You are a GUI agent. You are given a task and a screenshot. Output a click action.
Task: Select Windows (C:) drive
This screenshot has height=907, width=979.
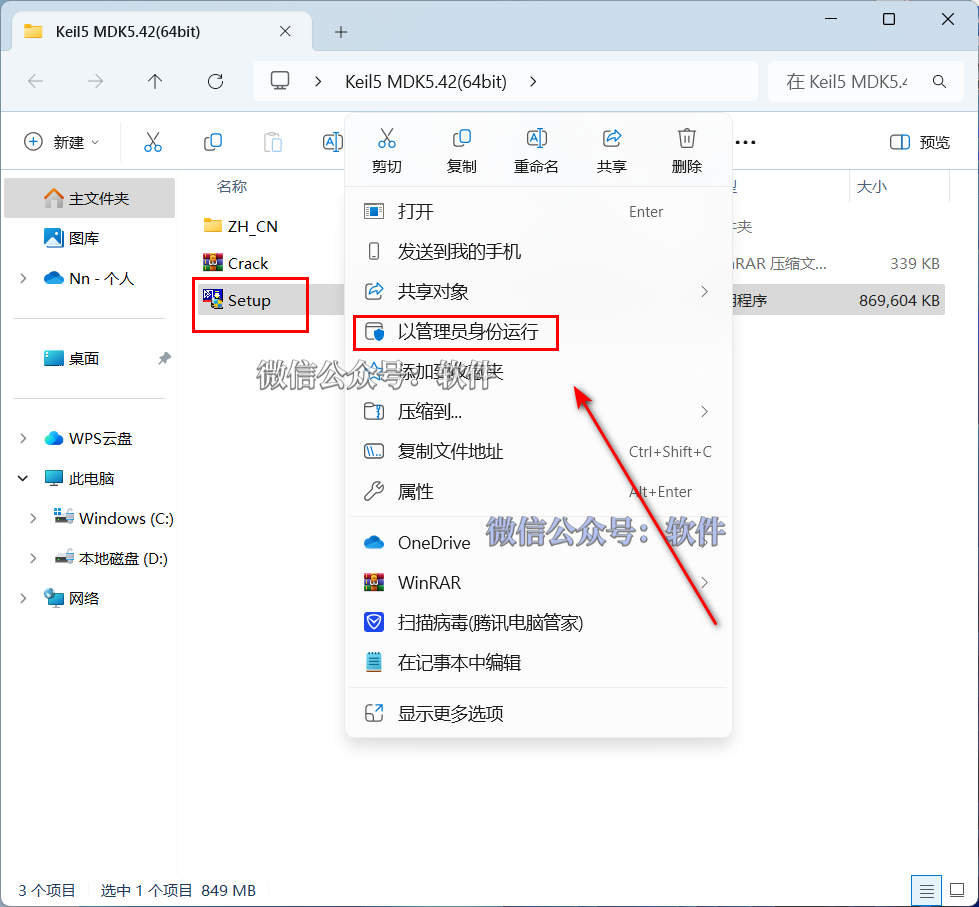[x=113, y=518]
